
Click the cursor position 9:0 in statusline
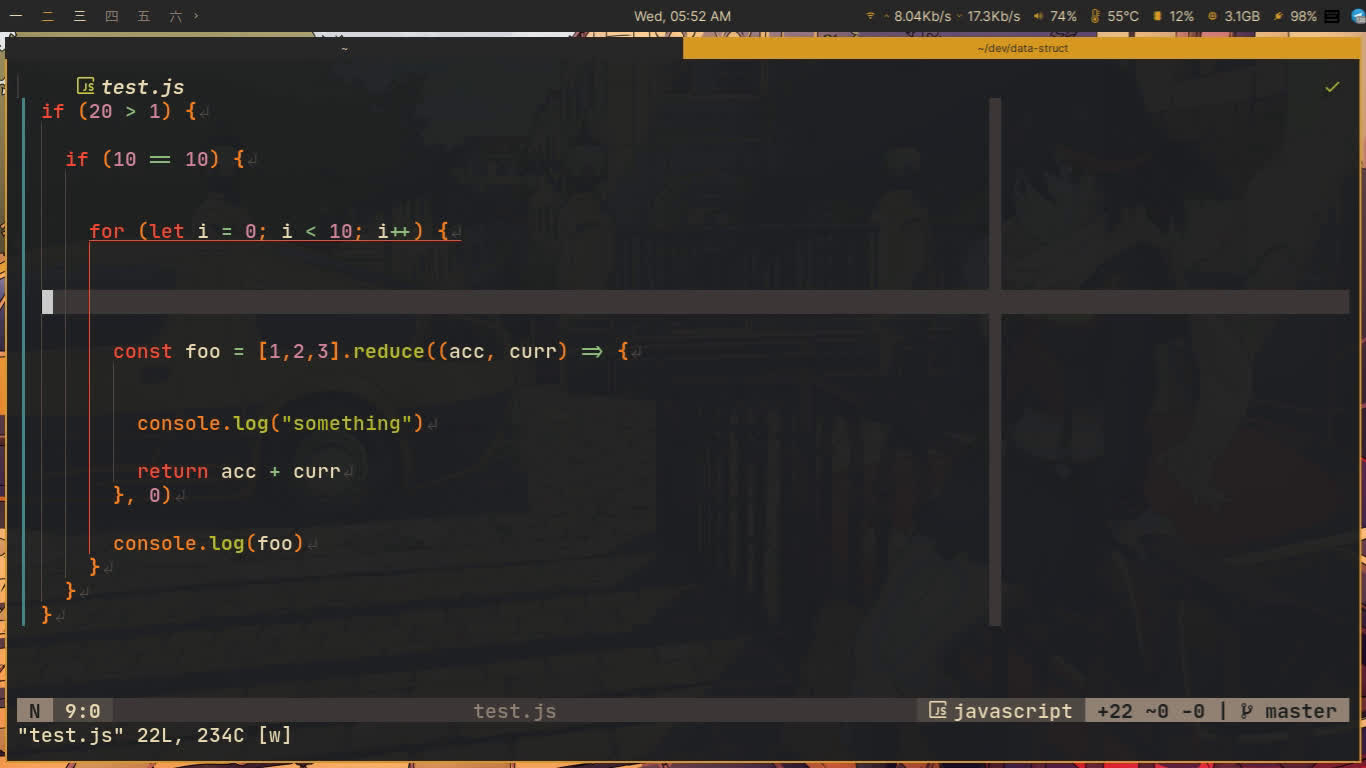pyautogui.click(x=83, y=711)
